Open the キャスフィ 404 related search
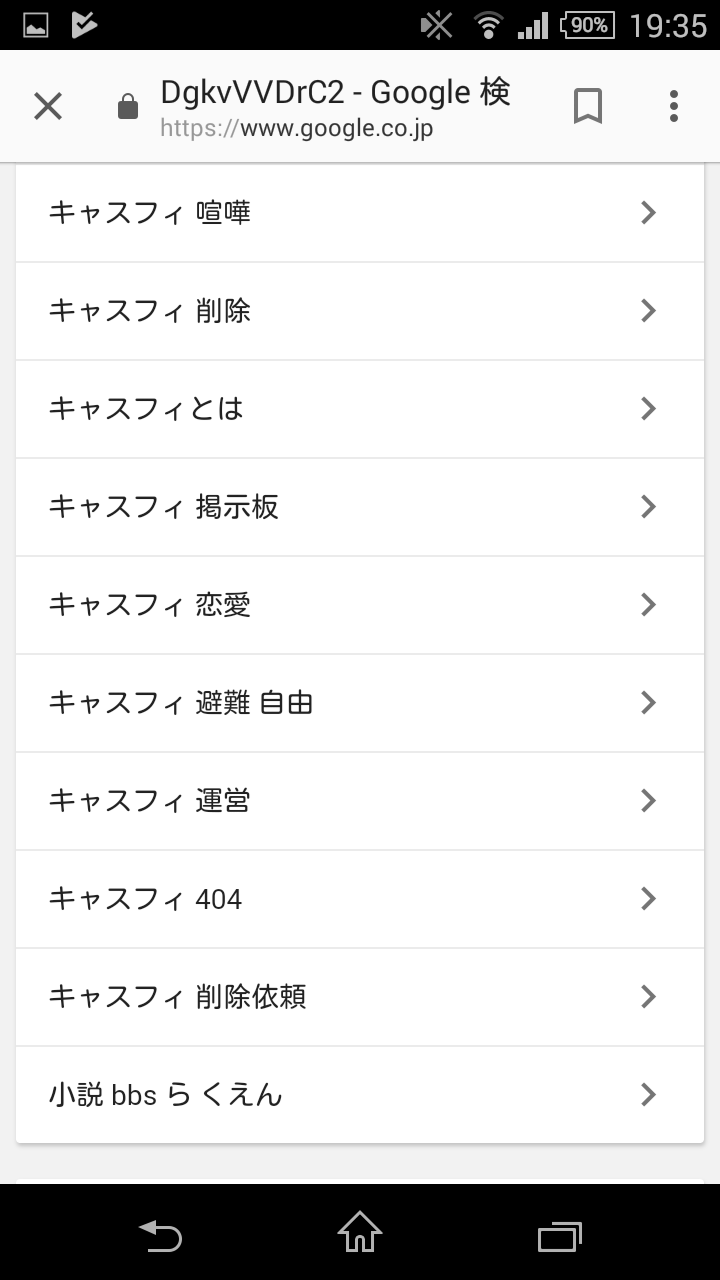This screenshot has width=720, height=1280. tap(145, 899)
